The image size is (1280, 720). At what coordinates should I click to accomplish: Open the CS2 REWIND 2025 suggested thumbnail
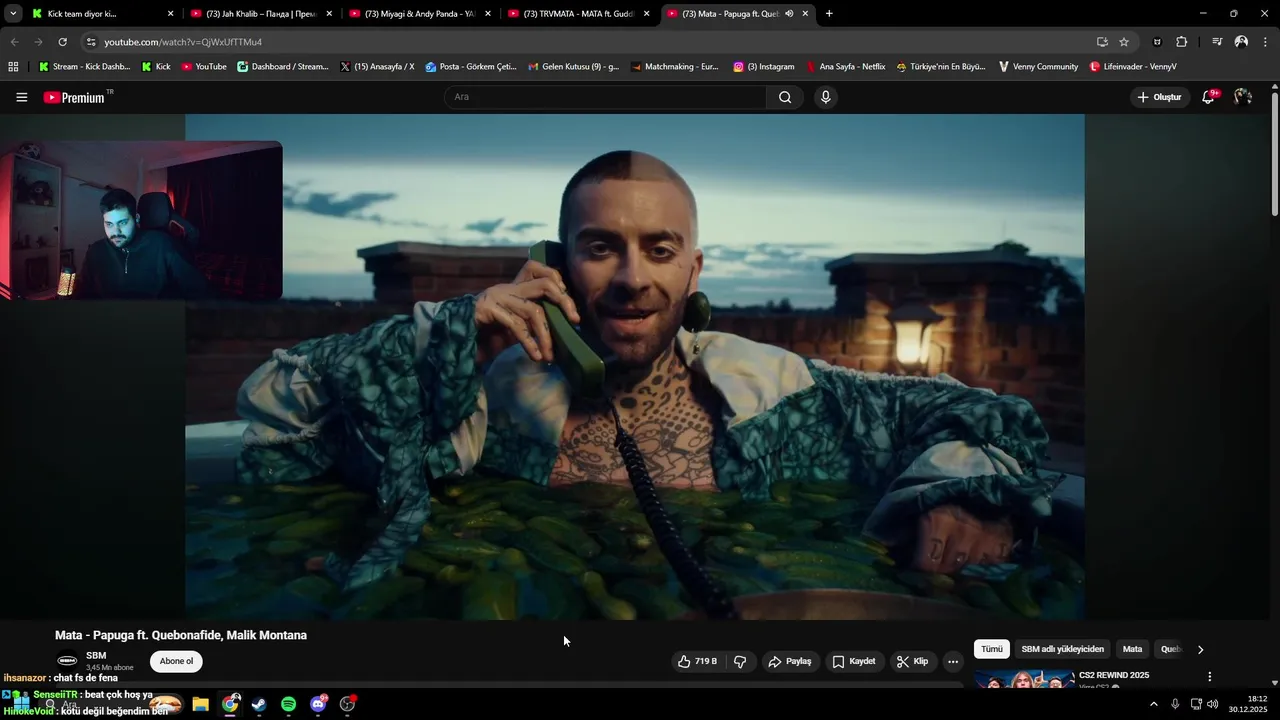tap(1024, 681)
